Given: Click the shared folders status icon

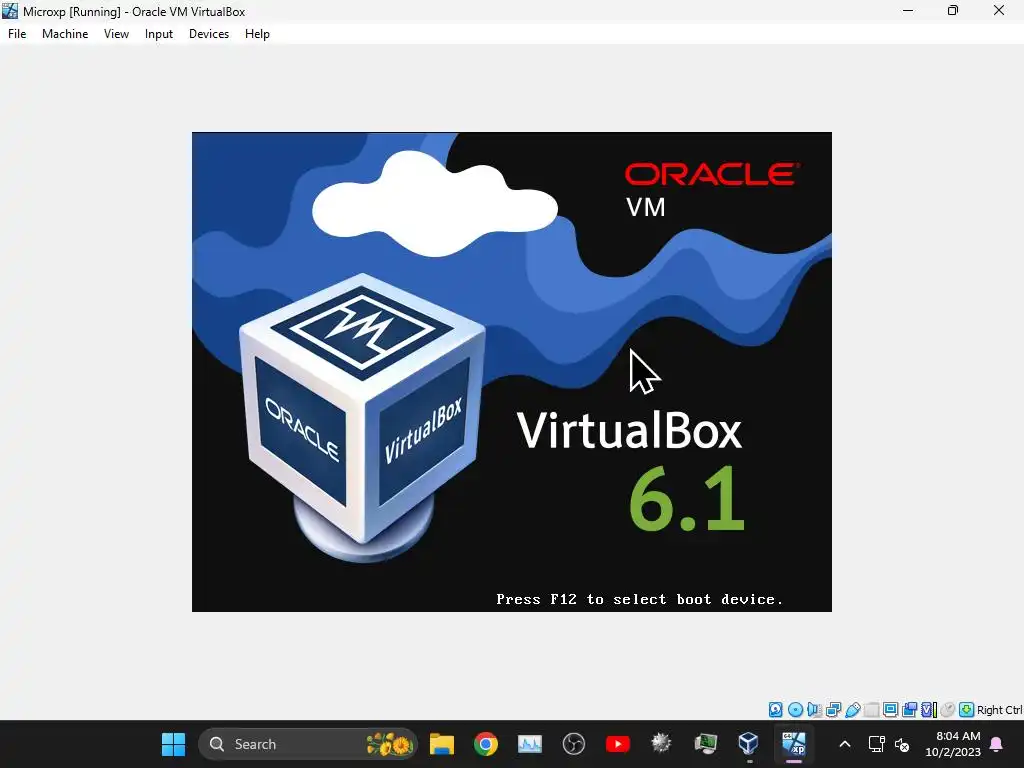Looking at the screenshot, I should click(872, 709).
